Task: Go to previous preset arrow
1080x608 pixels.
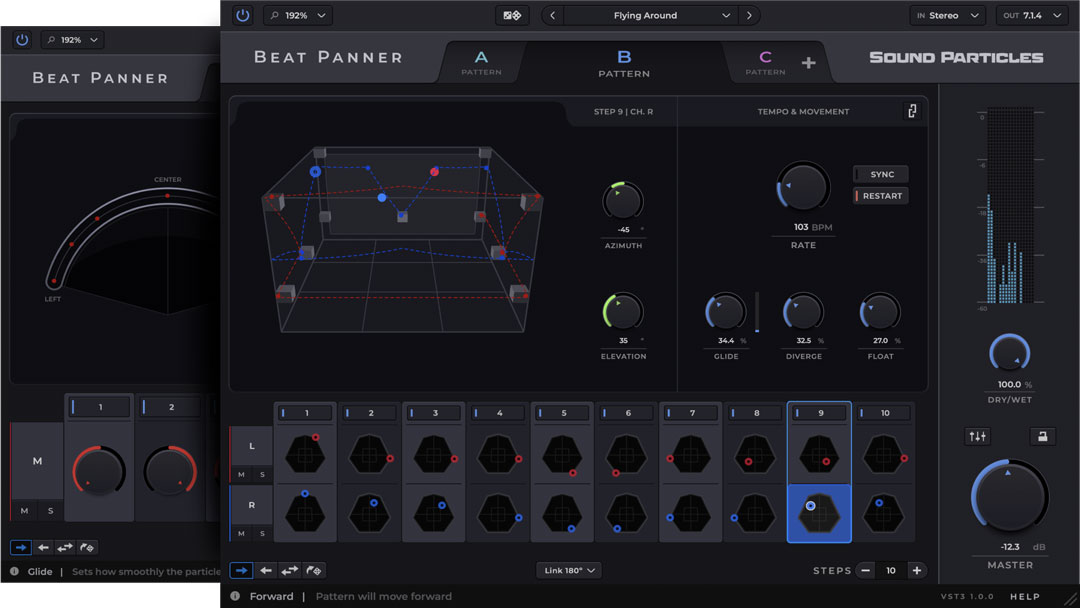Action: [552, 15]
